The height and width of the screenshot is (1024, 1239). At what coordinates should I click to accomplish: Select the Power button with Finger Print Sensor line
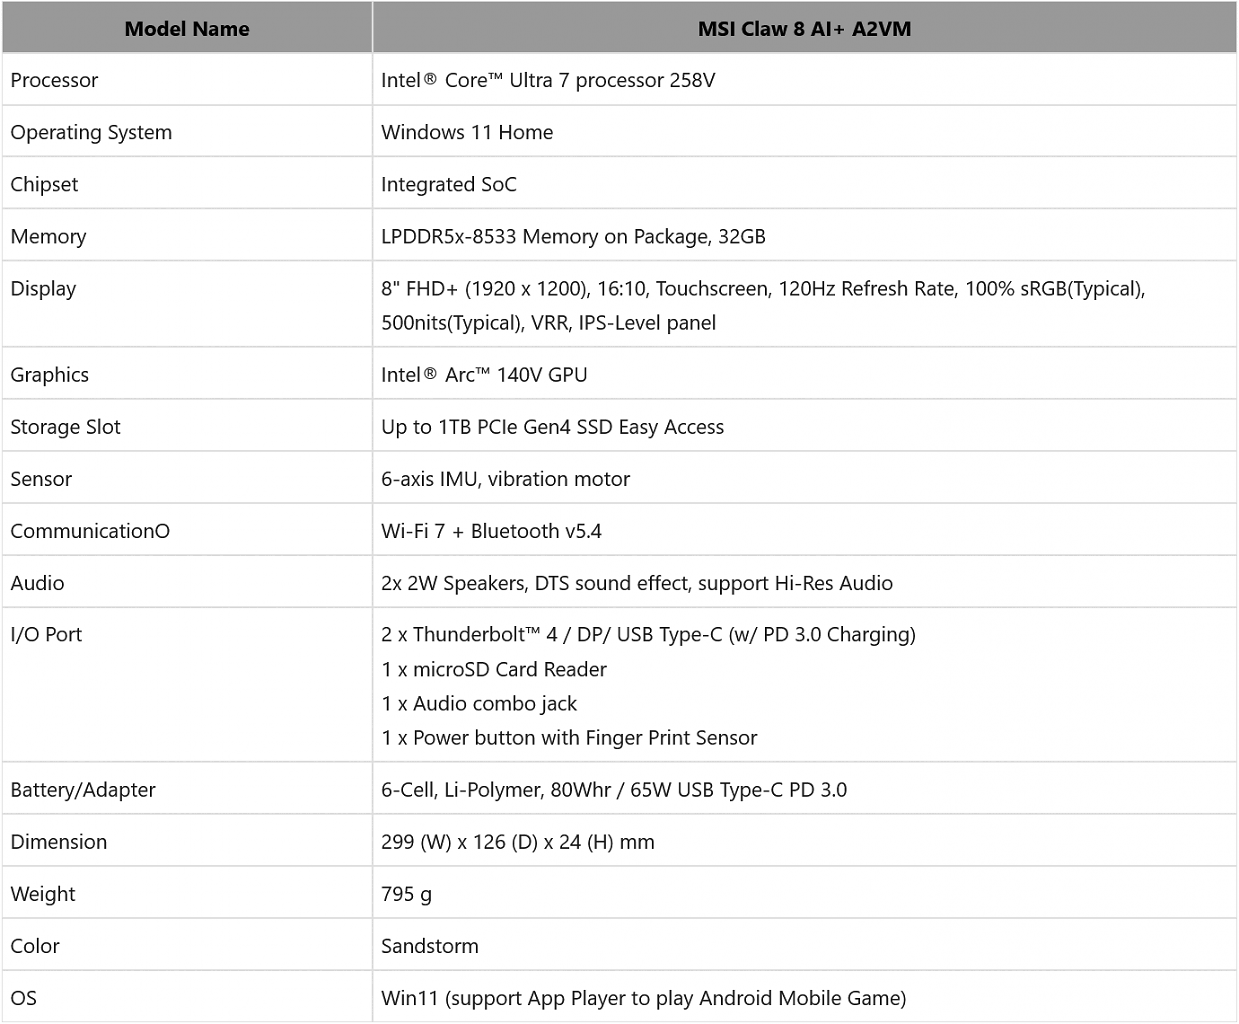click(x=569, y=738)
